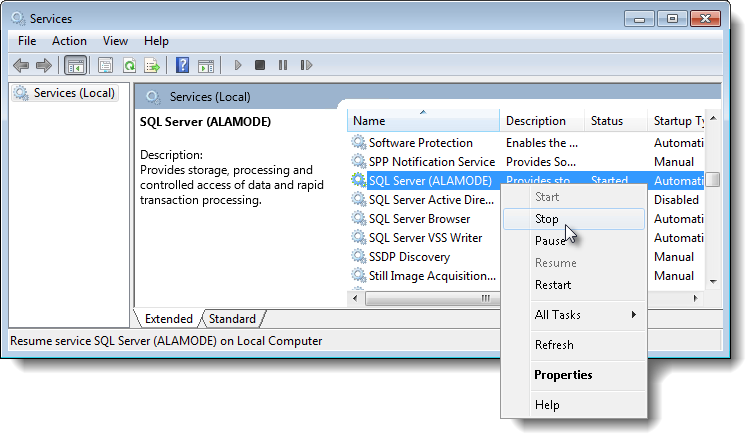Click the Services title bar gear icon
The height and width of the screenshot is (444, 756).
pos(18,18)
